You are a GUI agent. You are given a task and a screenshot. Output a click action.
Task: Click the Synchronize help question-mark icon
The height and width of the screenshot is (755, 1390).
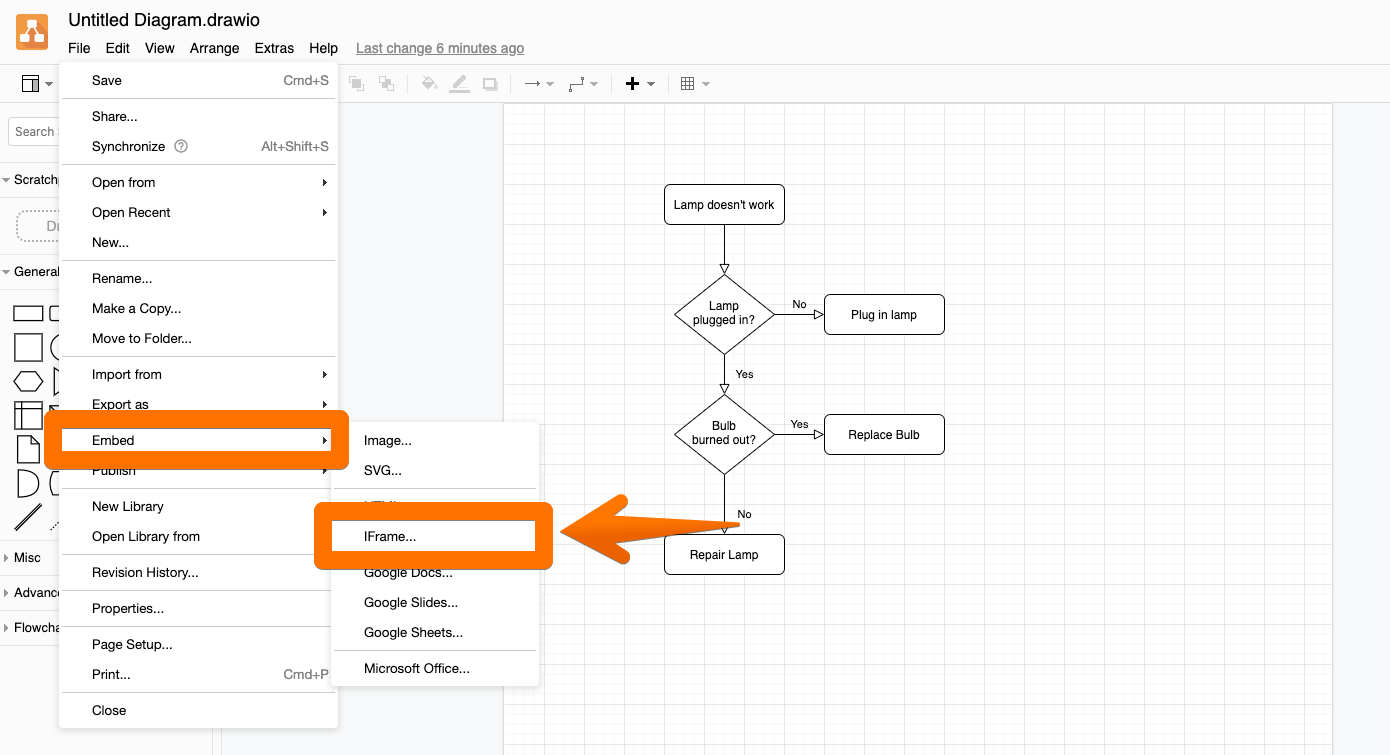coord(181,146)
